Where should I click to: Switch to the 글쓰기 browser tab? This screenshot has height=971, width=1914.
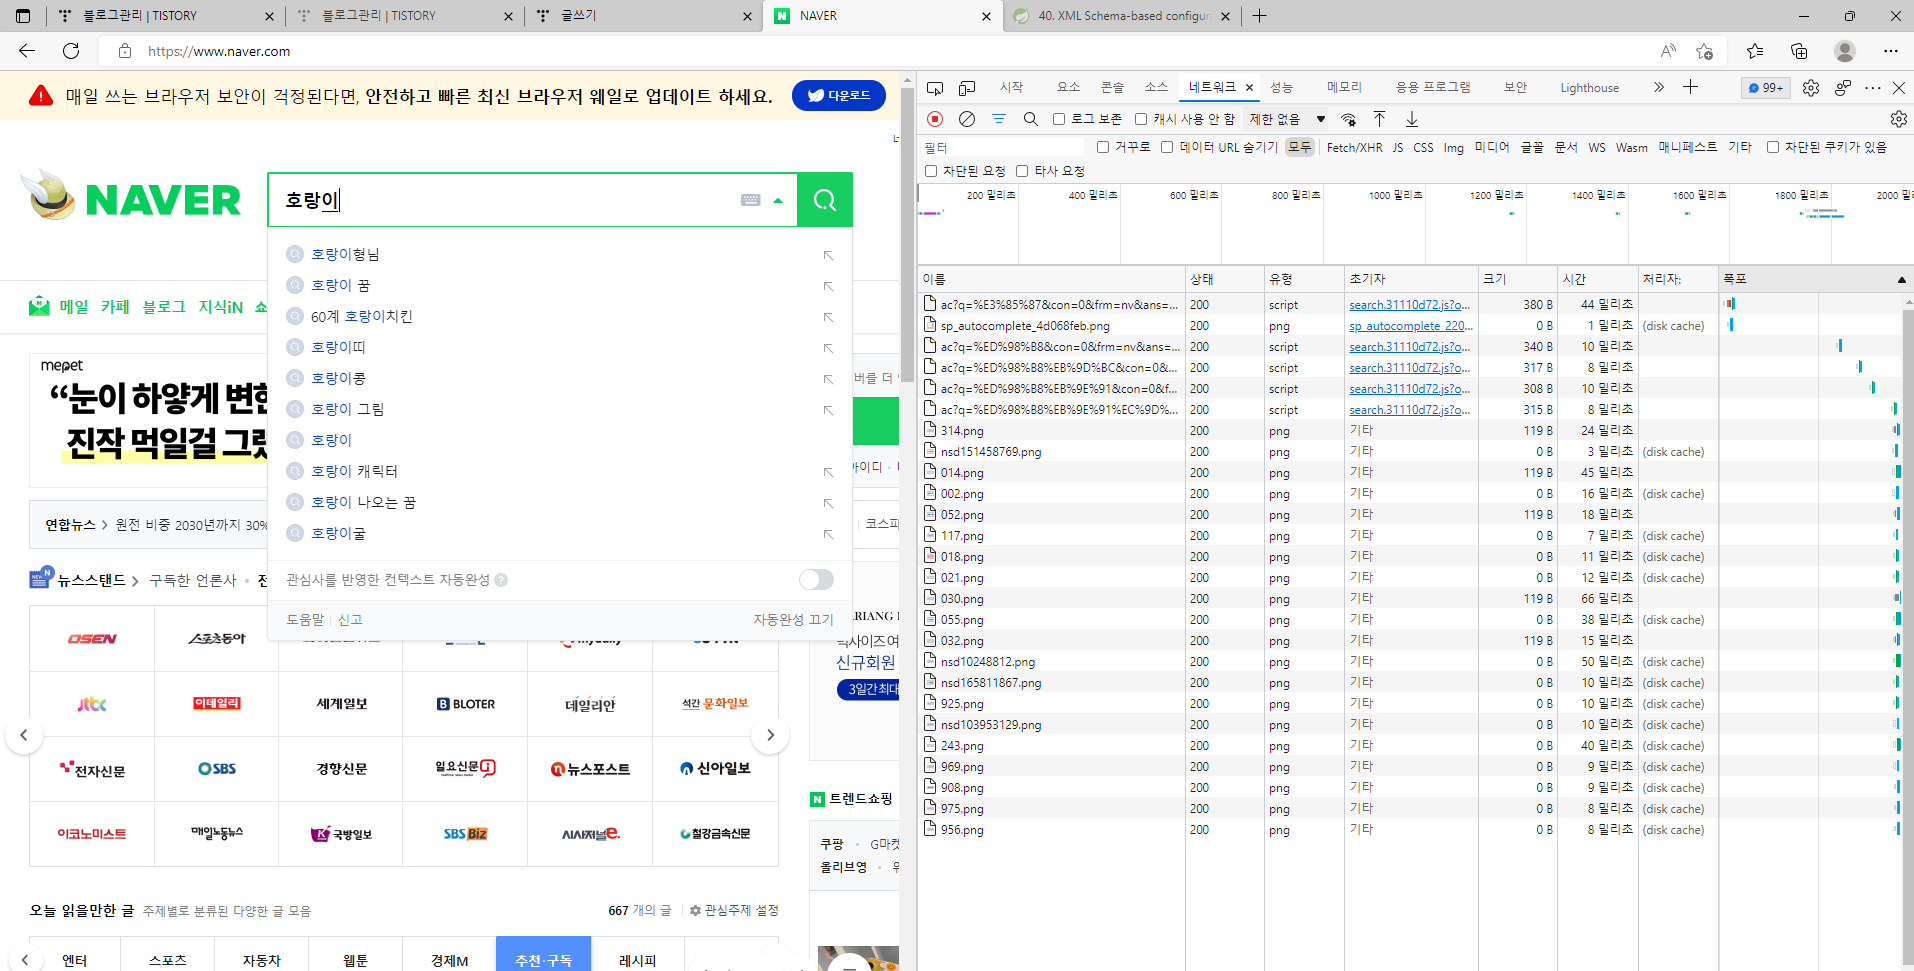[643, 16]
